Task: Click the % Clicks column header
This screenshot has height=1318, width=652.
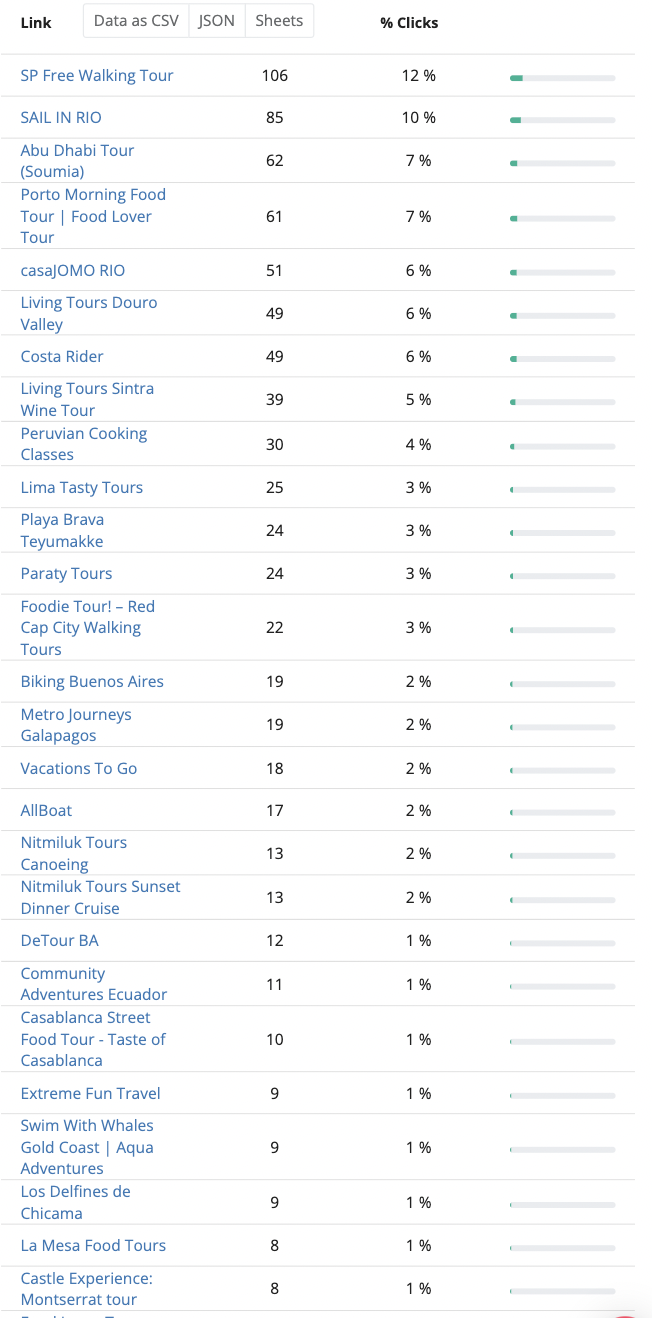Action: 409,22
